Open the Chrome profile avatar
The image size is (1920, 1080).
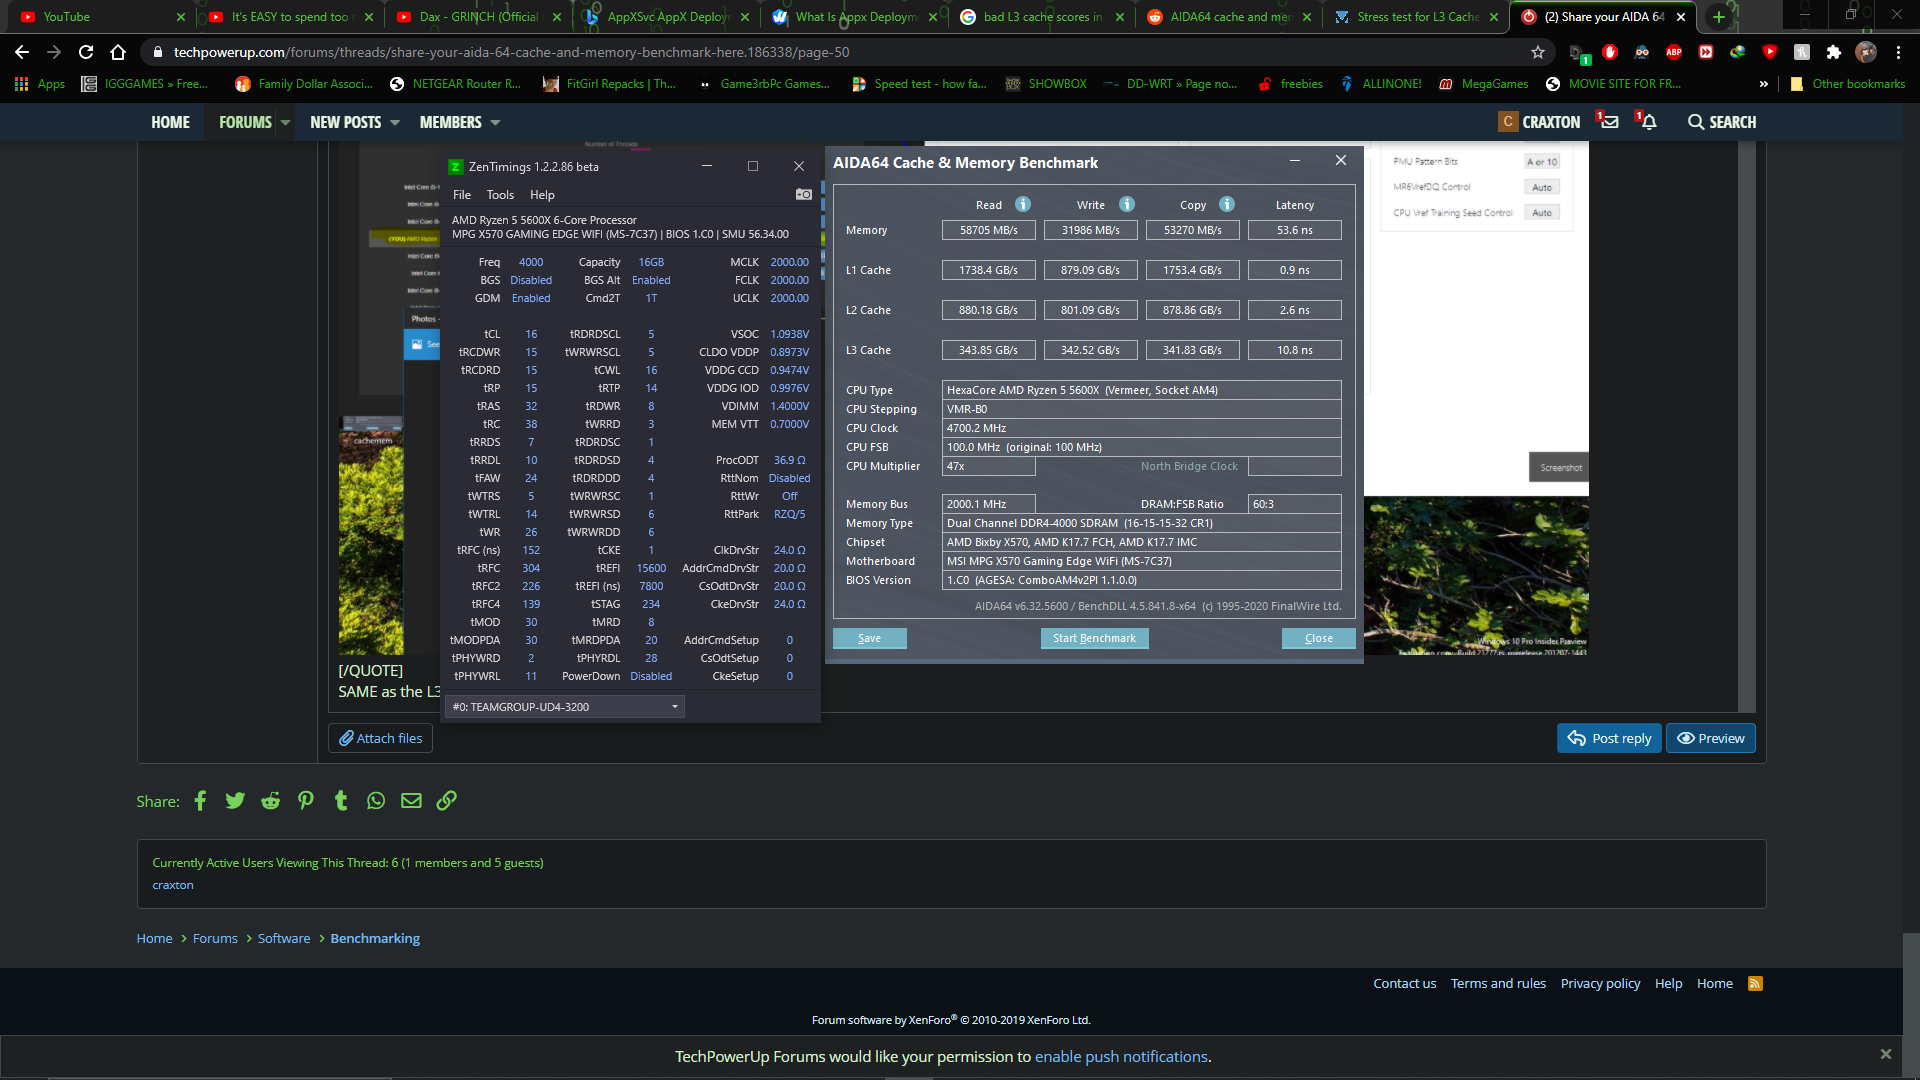1866,52
